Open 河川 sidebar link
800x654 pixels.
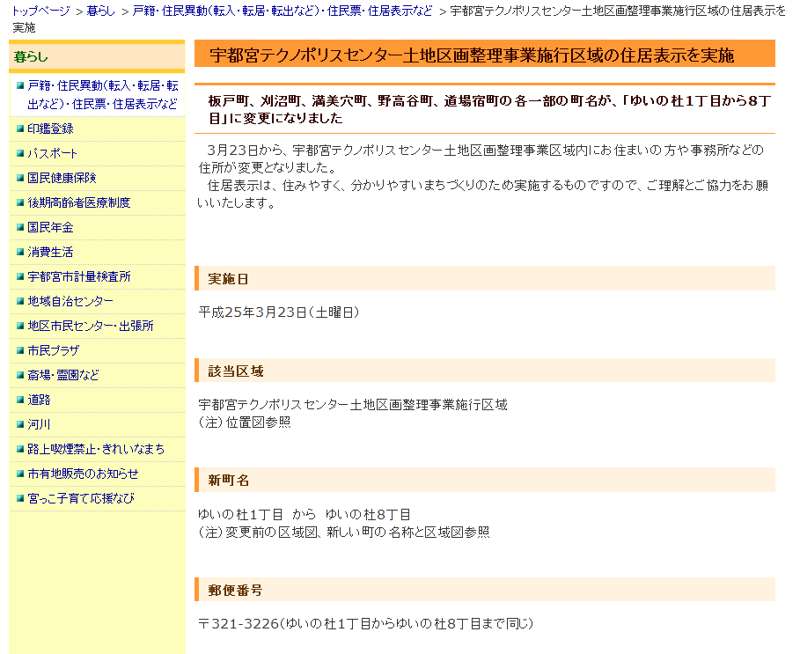[x=39, y=424]
